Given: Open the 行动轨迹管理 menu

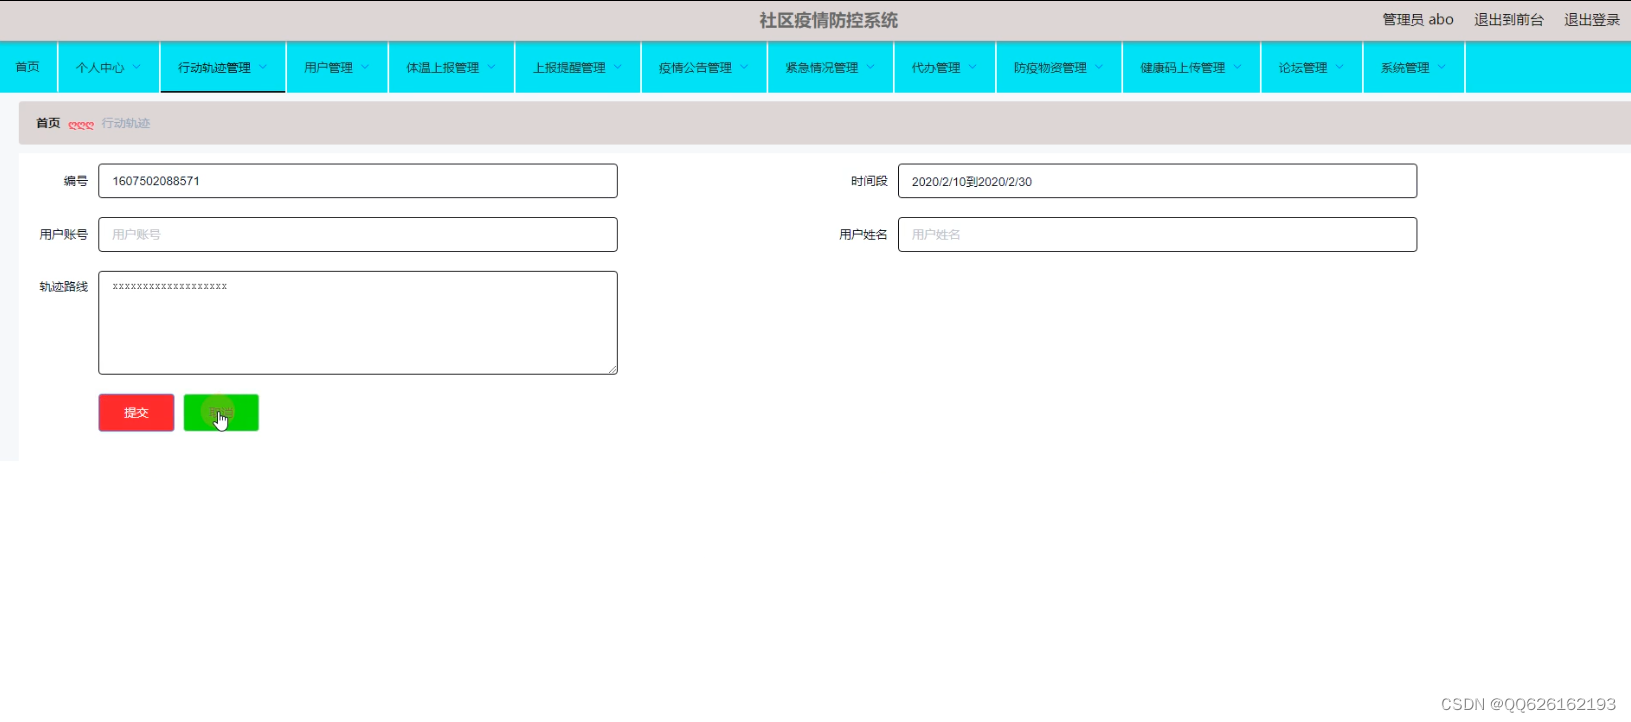Looking at the screenshot, I should pos(223,67).
